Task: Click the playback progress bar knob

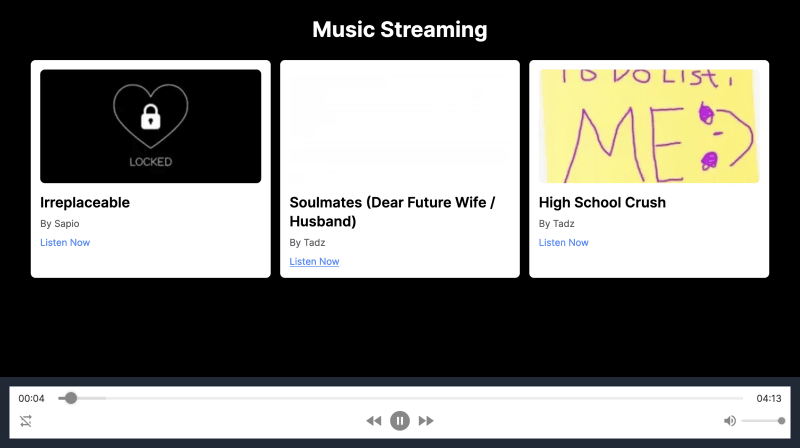Action: coord(71,398)
